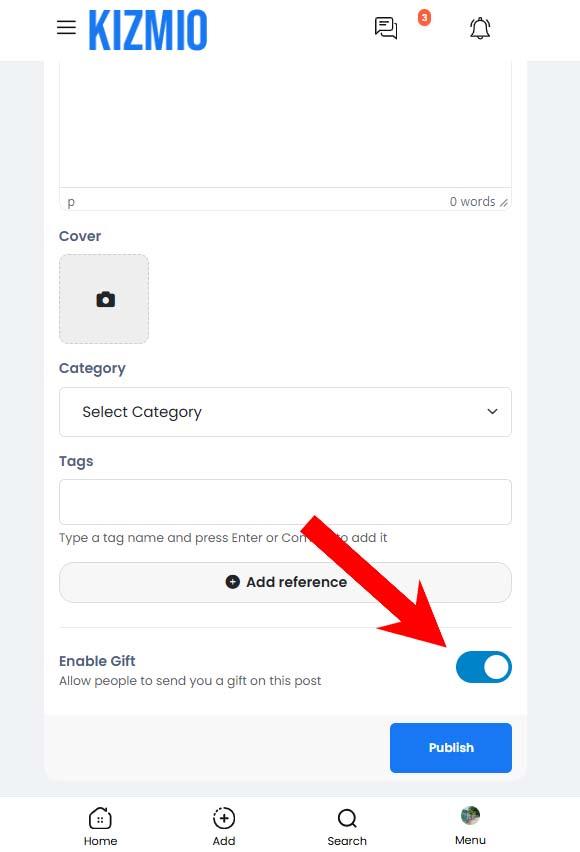Click the red notification count badge

424,18
